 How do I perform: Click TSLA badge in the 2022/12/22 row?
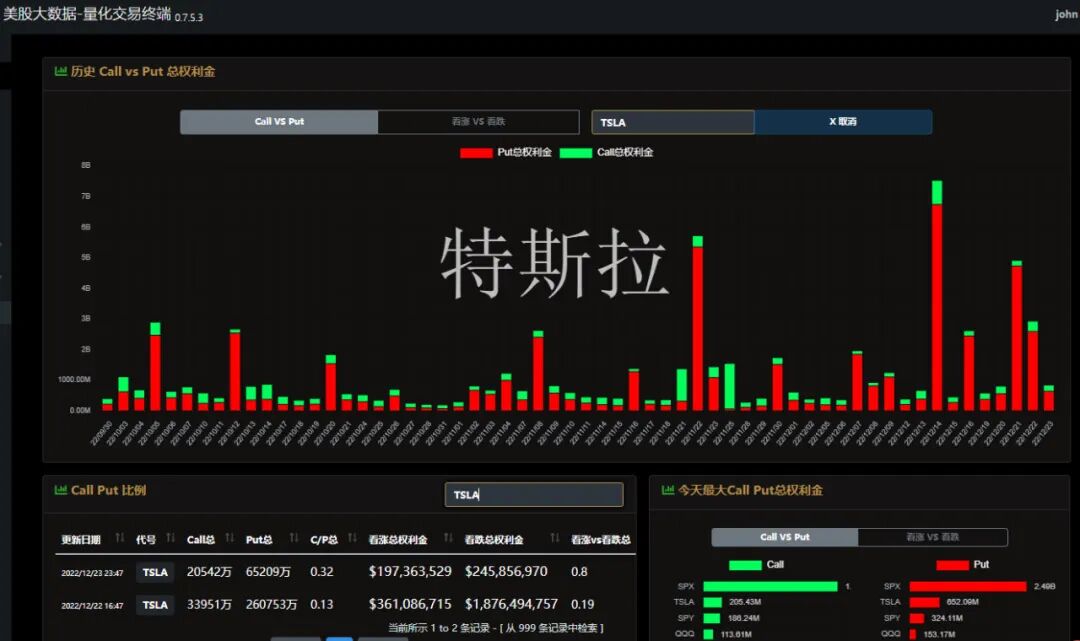155,605
